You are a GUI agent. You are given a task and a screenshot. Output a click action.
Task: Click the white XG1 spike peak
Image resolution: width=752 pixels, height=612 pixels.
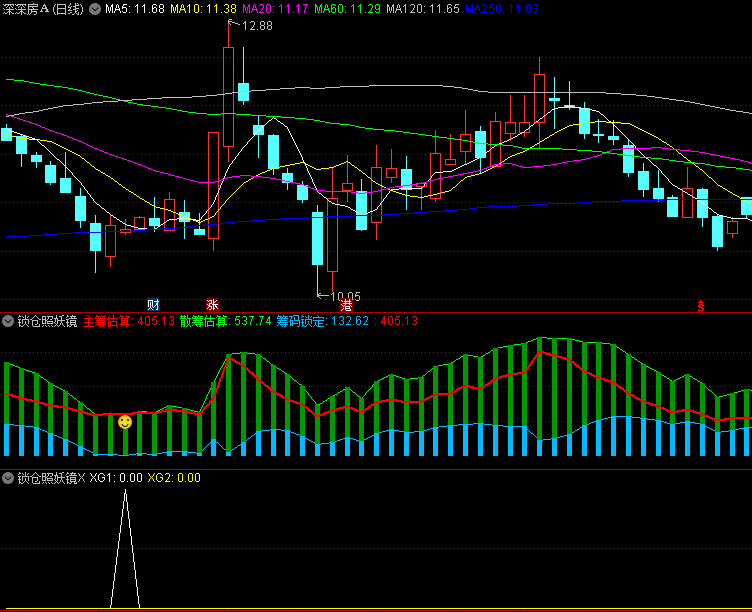click(x=125, y=491)
